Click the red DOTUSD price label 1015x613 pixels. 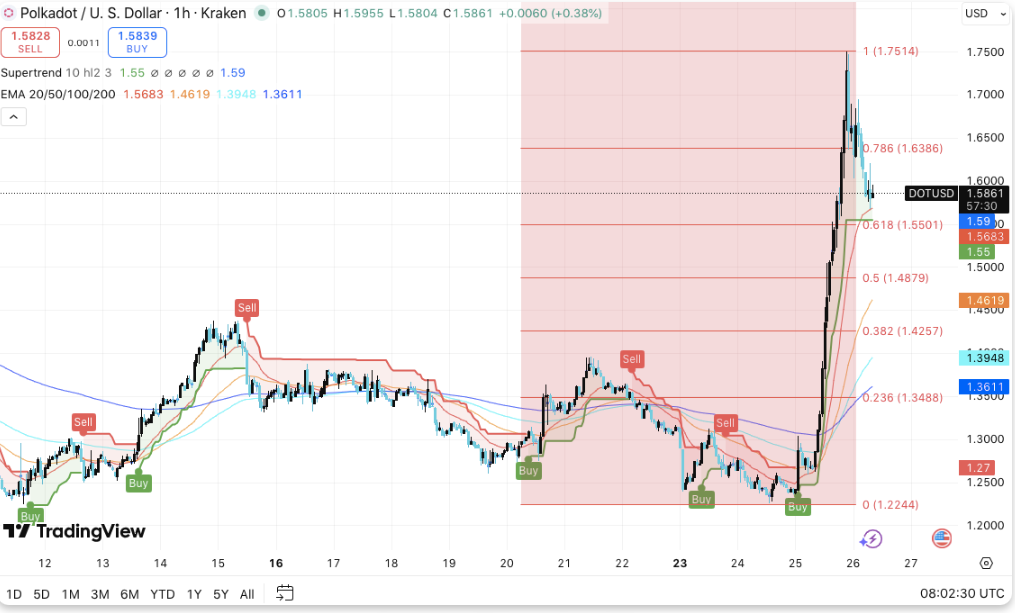pos(932,193)
